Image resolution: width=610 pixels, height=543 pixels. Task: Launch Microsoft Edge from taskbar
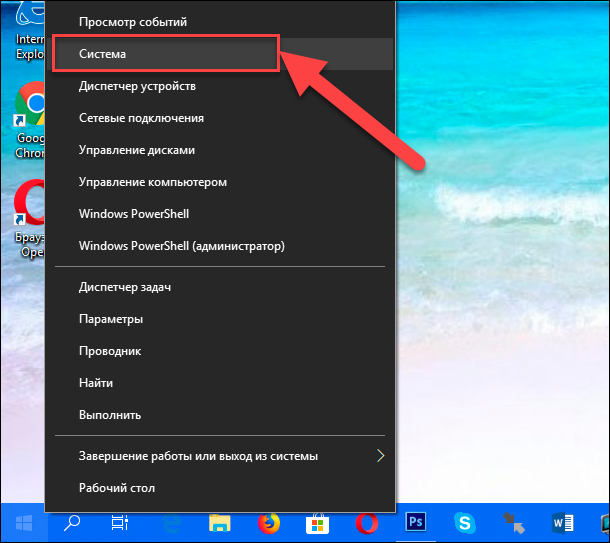(171, 523)
